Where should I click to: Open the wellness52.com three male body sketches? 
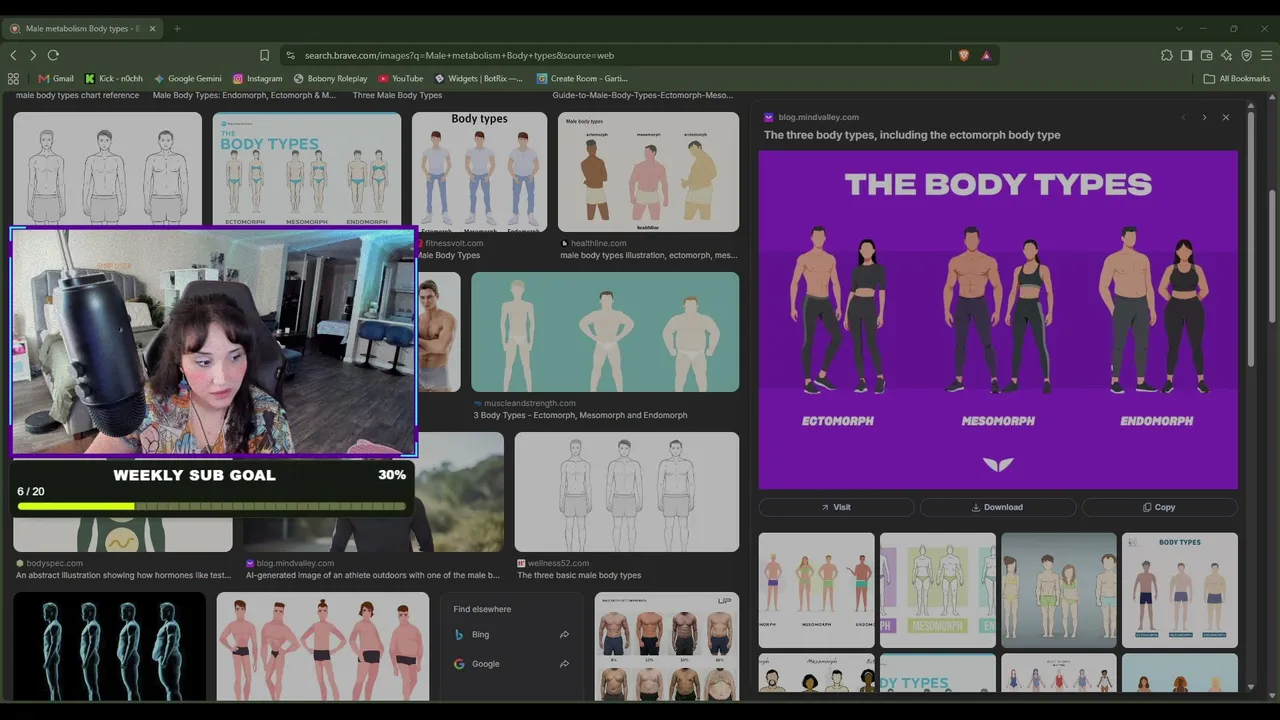[x=626, y=492]
